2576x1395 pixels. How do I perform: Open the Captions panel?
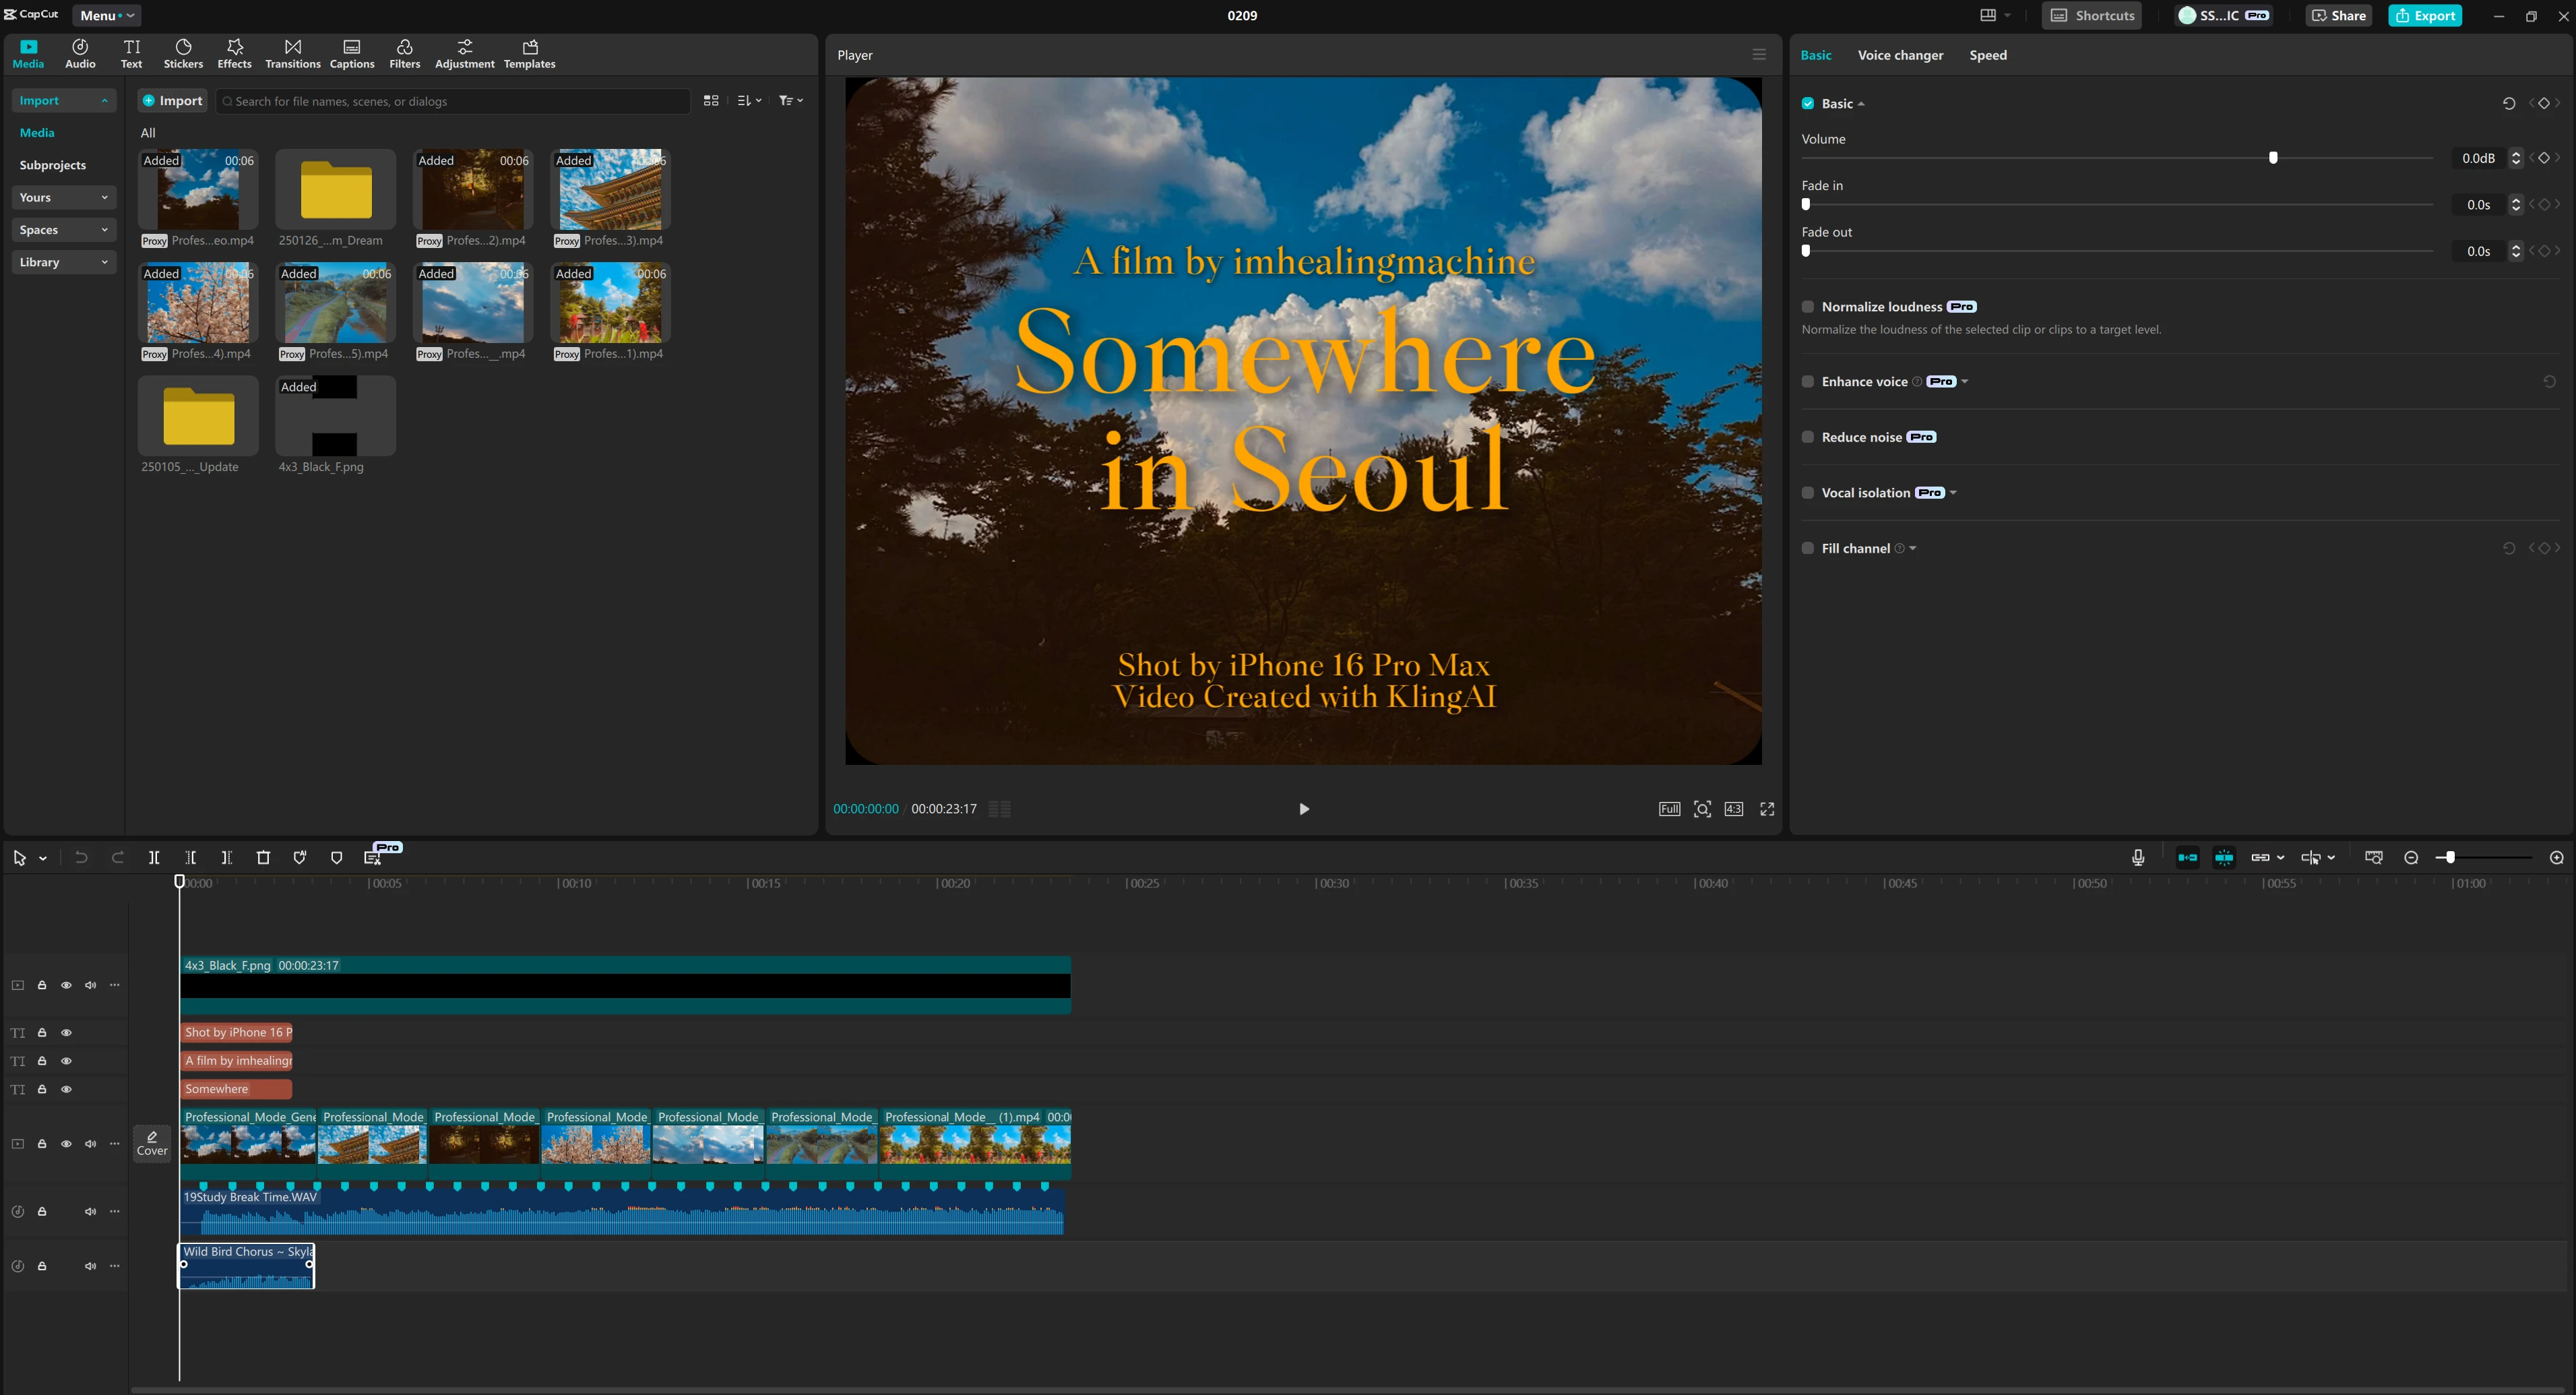coord(352,54)
